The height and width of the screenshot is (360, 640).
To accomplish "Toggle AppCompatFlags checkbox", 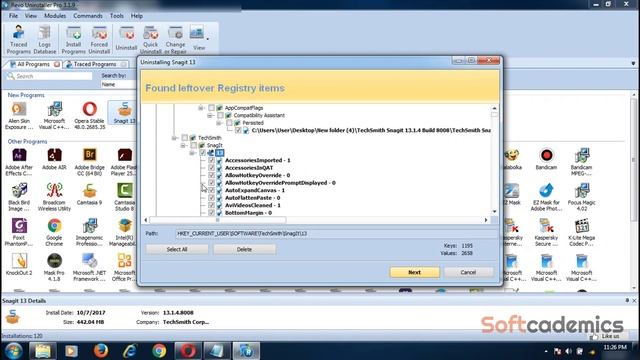I will 211,108.
